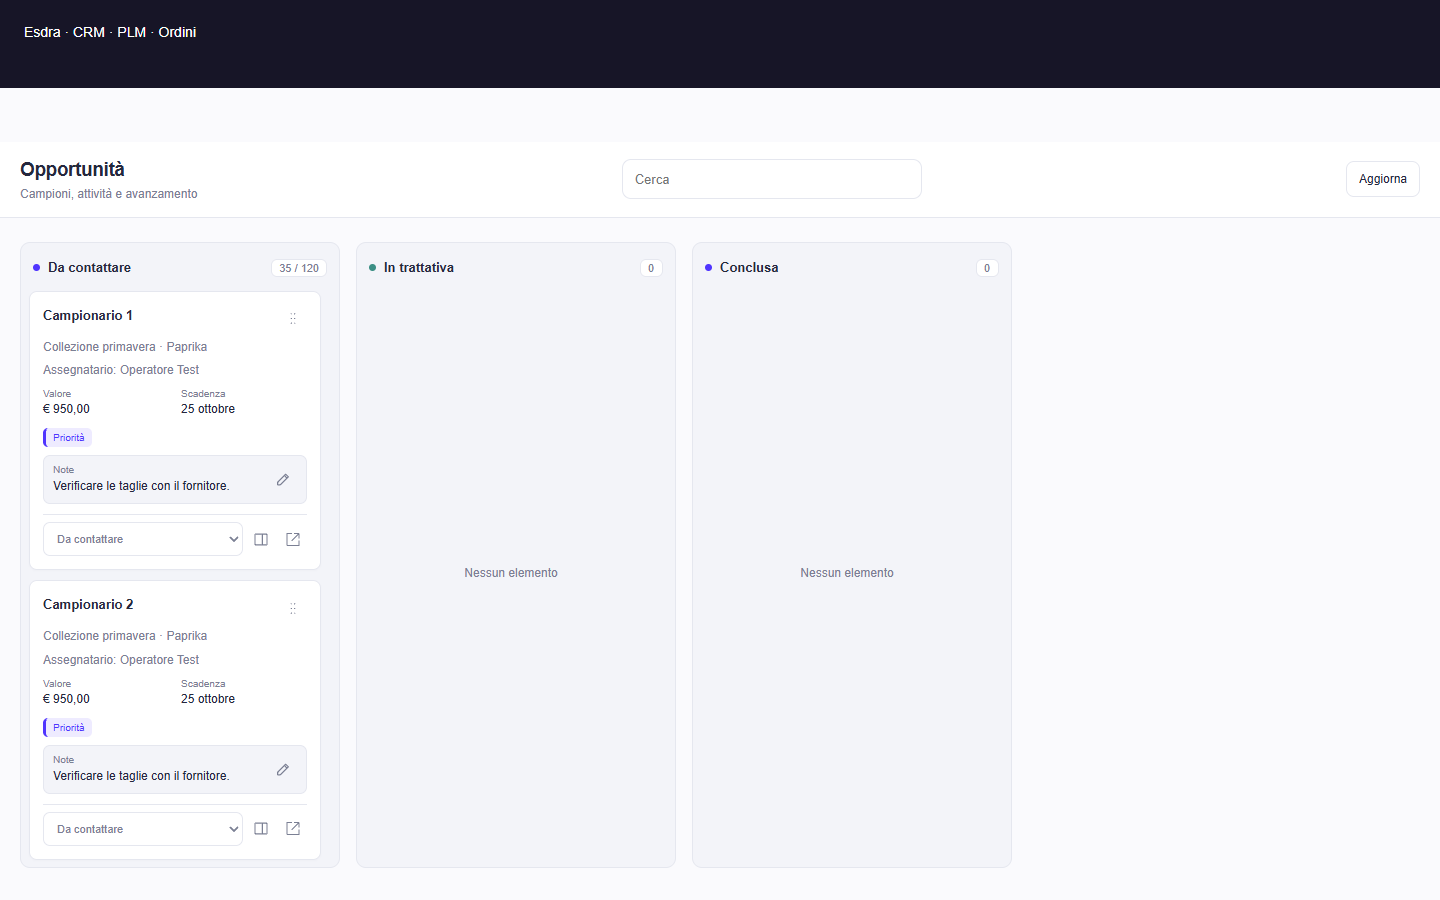Click the drag handle on Campionario 1 card

(293, 318)
